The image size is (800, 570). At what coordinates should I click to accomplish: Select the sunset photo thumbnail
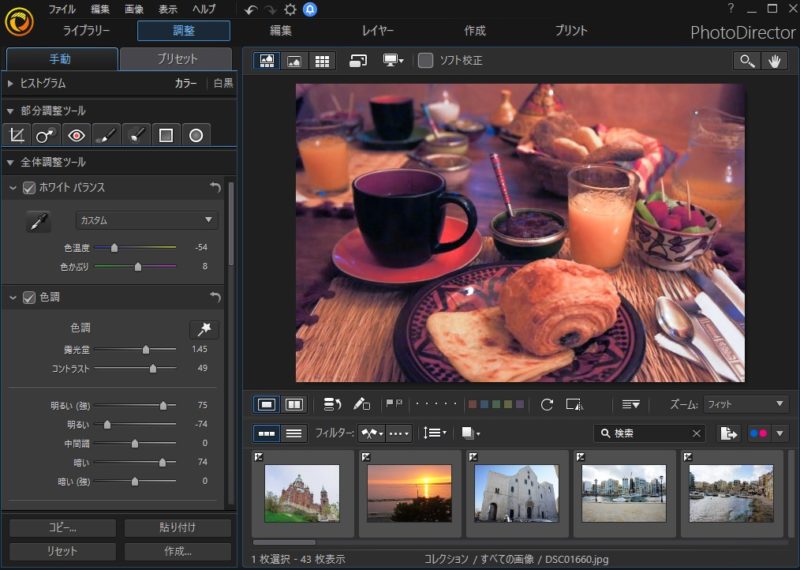[409, 493]
